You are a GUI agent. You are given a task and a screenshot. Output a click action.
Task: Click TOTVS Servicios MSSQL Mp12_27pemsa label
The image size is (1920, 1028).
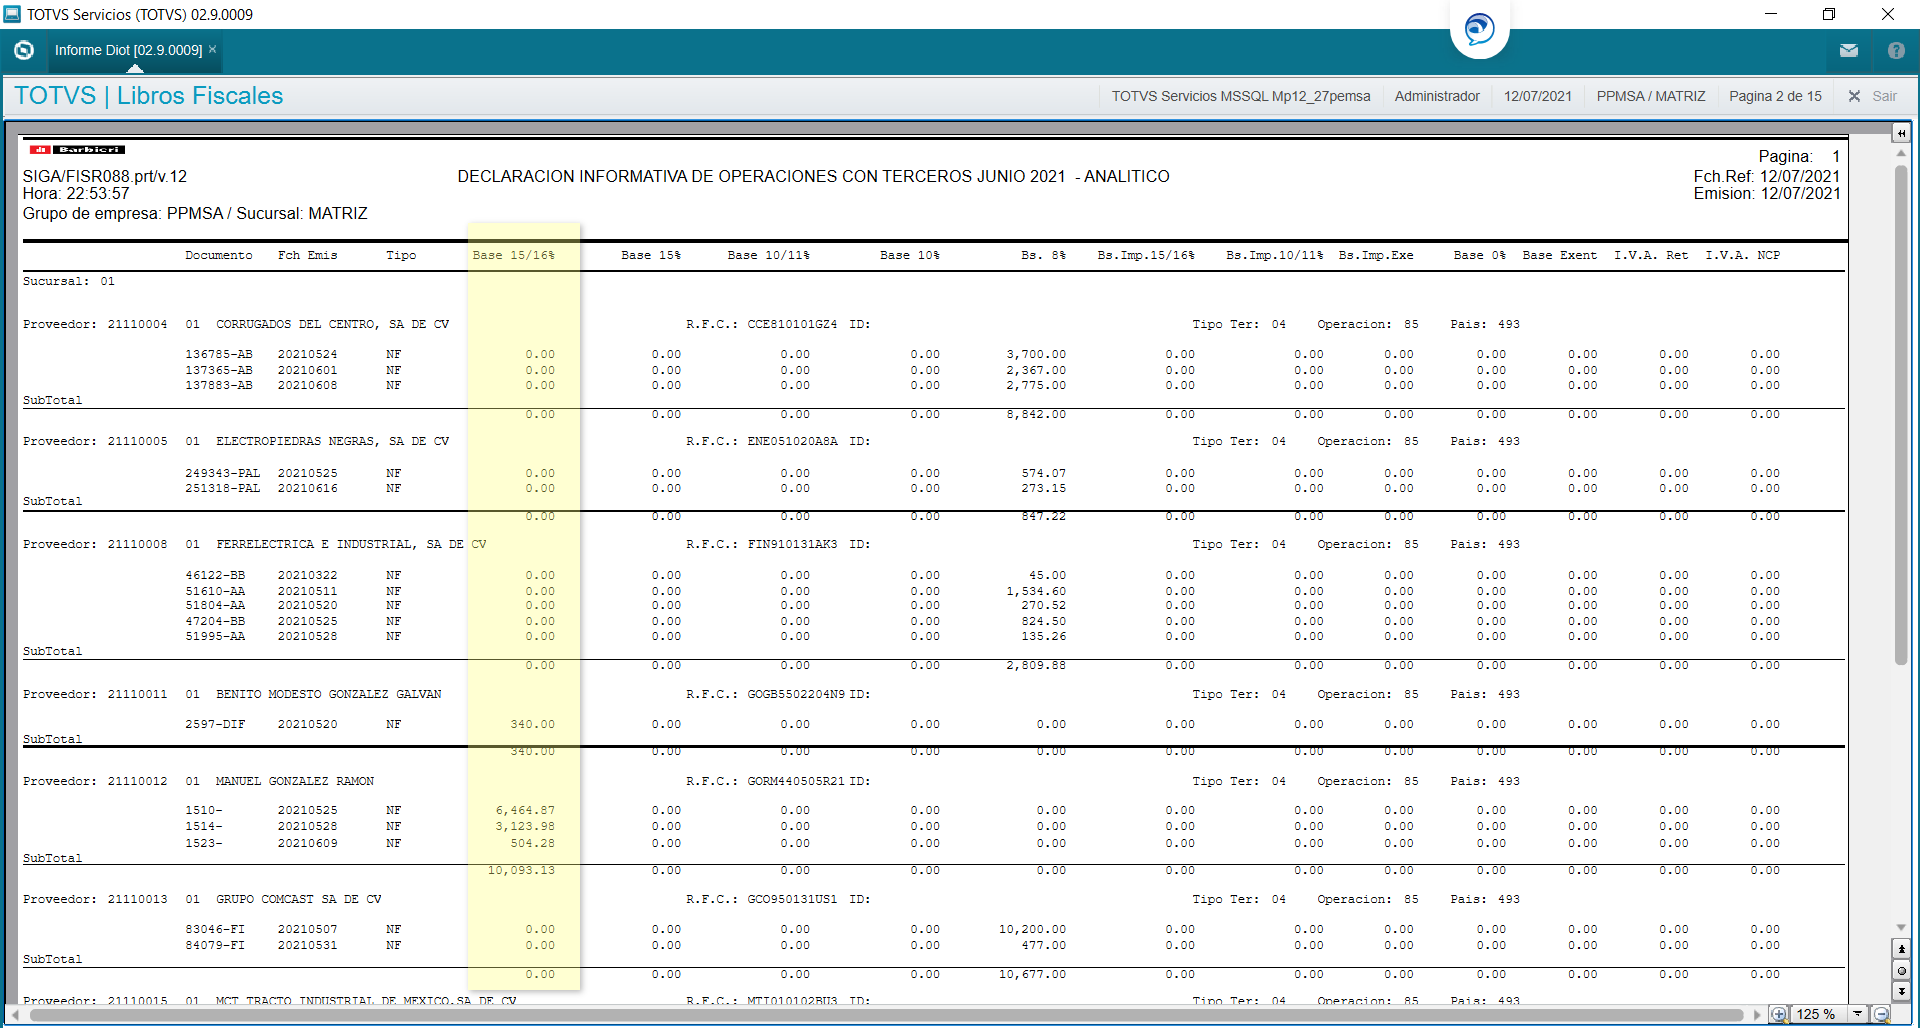1240,96
